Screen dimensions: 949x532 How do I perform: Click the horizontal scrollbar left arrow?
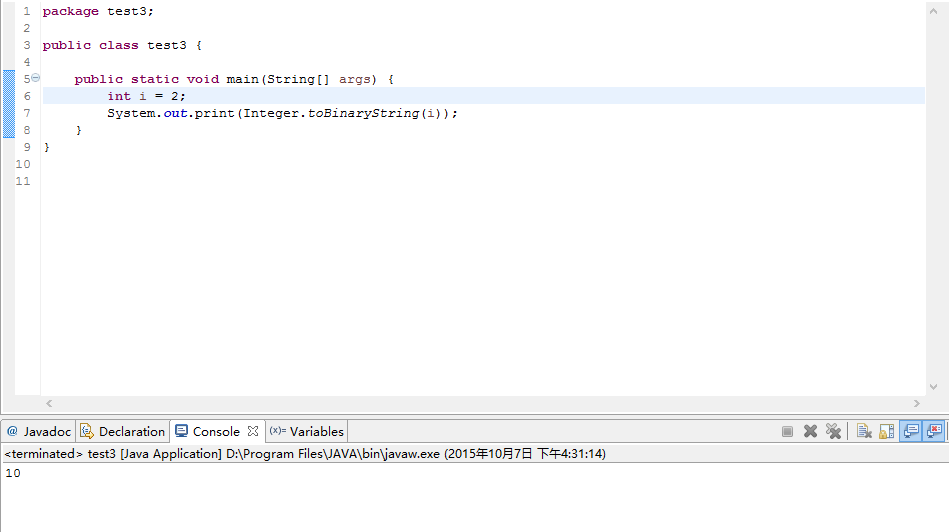49,403
